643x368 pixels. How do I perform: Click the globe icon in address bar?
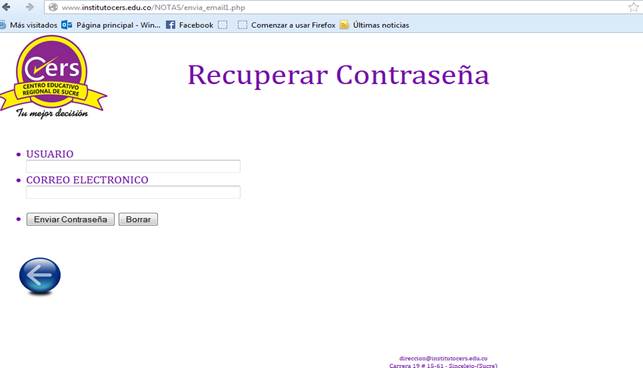coord(53,7)
